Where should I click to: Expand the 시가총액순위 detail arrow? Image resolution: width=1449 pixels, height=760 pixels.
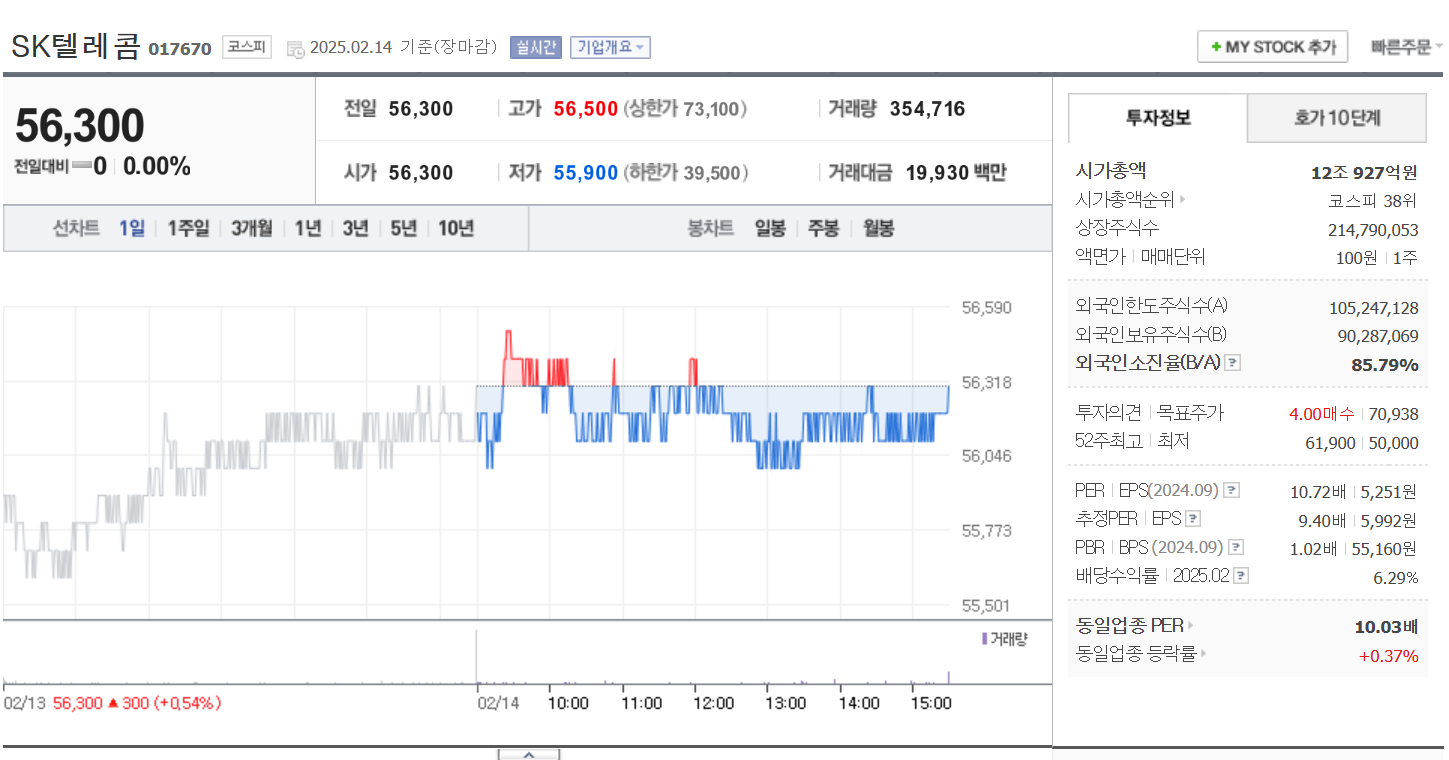pos(1184,198)
